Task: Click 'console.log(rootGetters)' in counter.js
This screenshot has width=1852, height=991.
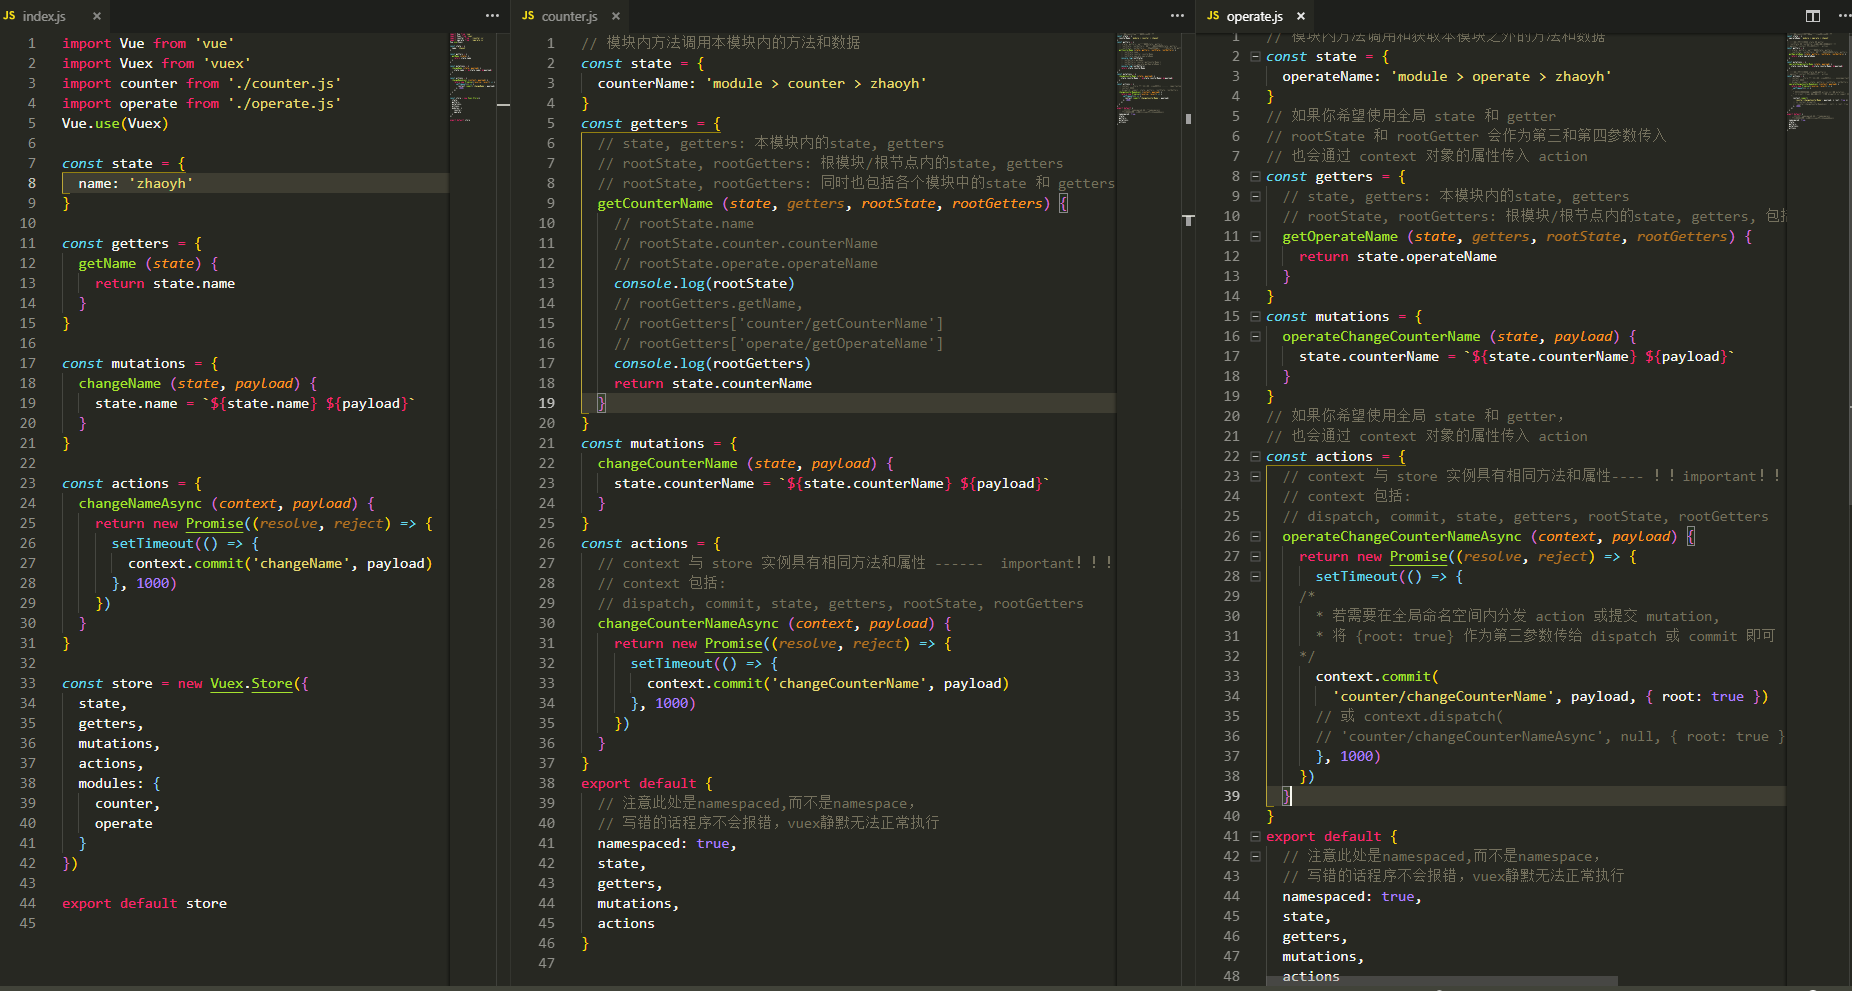Action: click(x=712, y=363)
